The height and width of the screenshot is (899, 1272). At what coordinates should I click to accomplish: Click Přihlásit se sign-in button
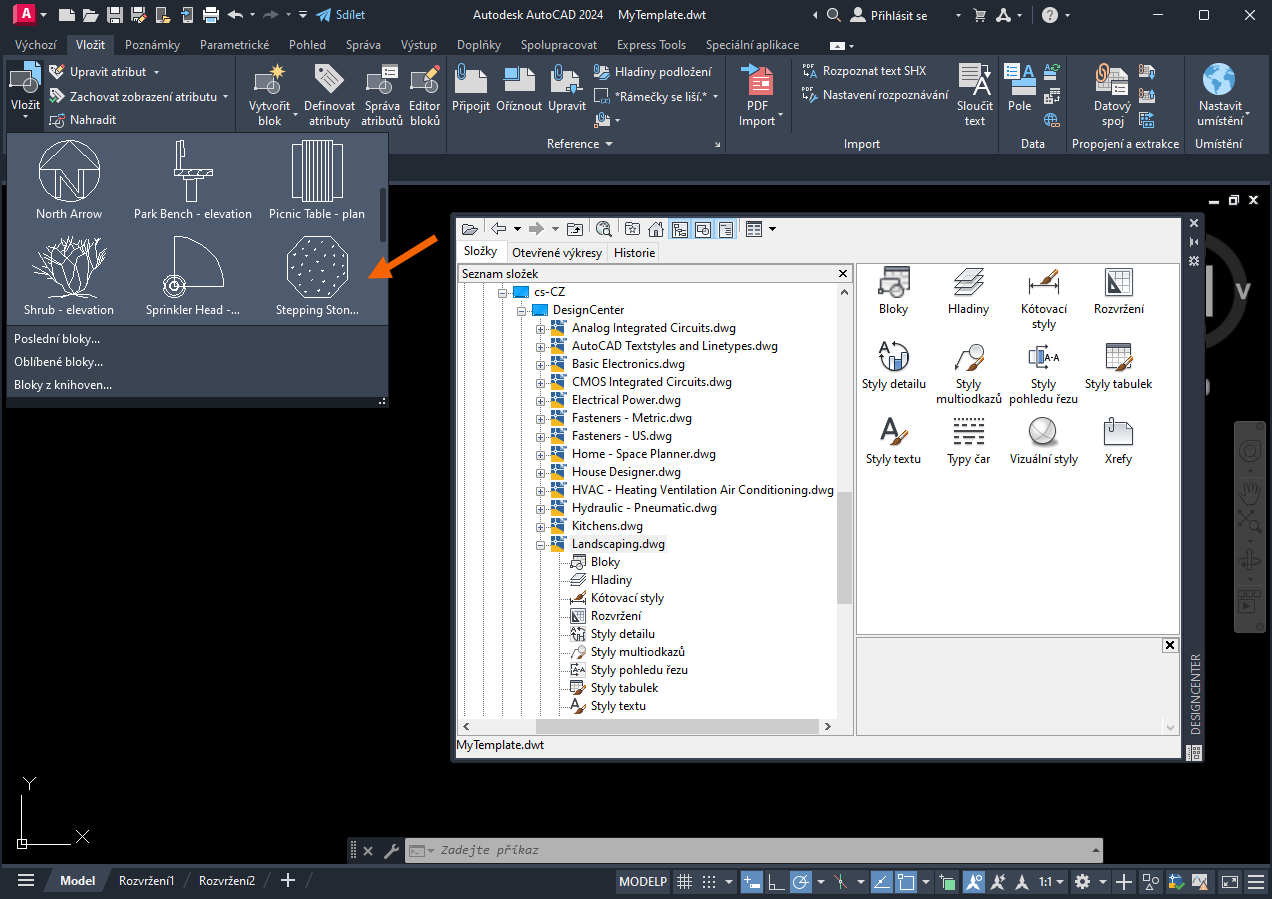[888, 15]
